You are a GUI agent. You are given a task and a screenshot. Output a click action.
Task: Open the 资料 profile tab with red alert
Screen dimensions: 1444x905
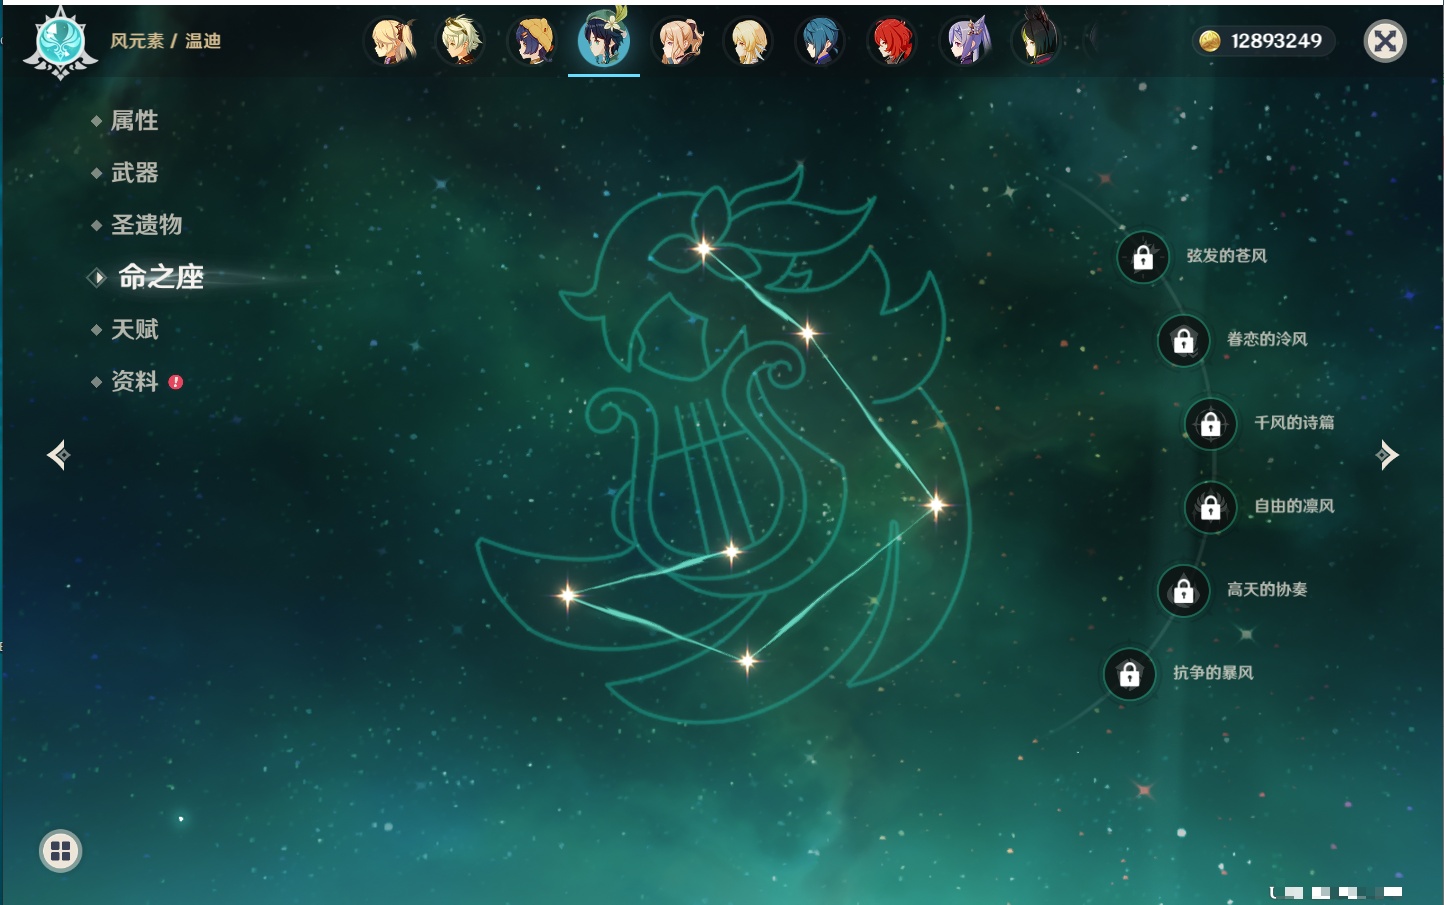[134, 381]
